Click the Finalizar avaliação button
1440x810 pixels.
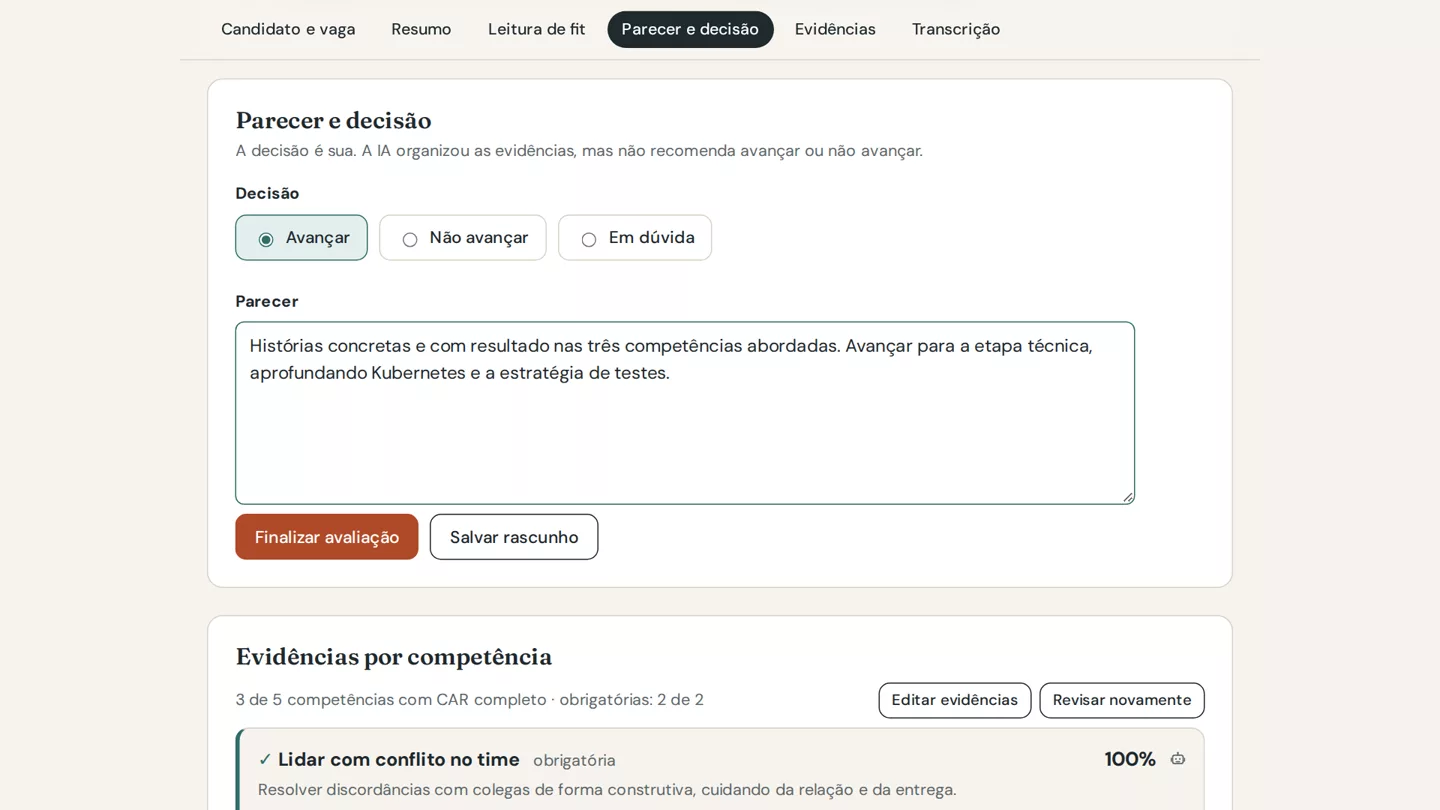click(327, 537)
